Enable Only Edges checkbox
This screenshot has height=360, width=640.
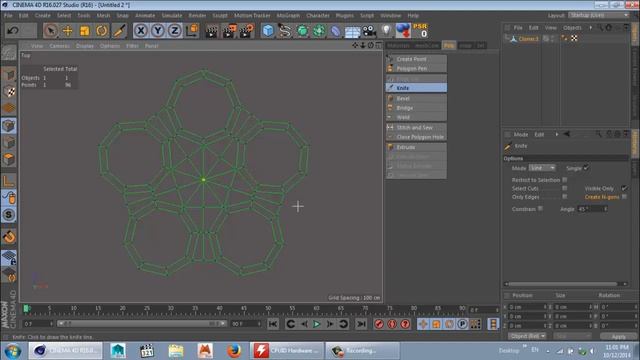tap(564, 197)
